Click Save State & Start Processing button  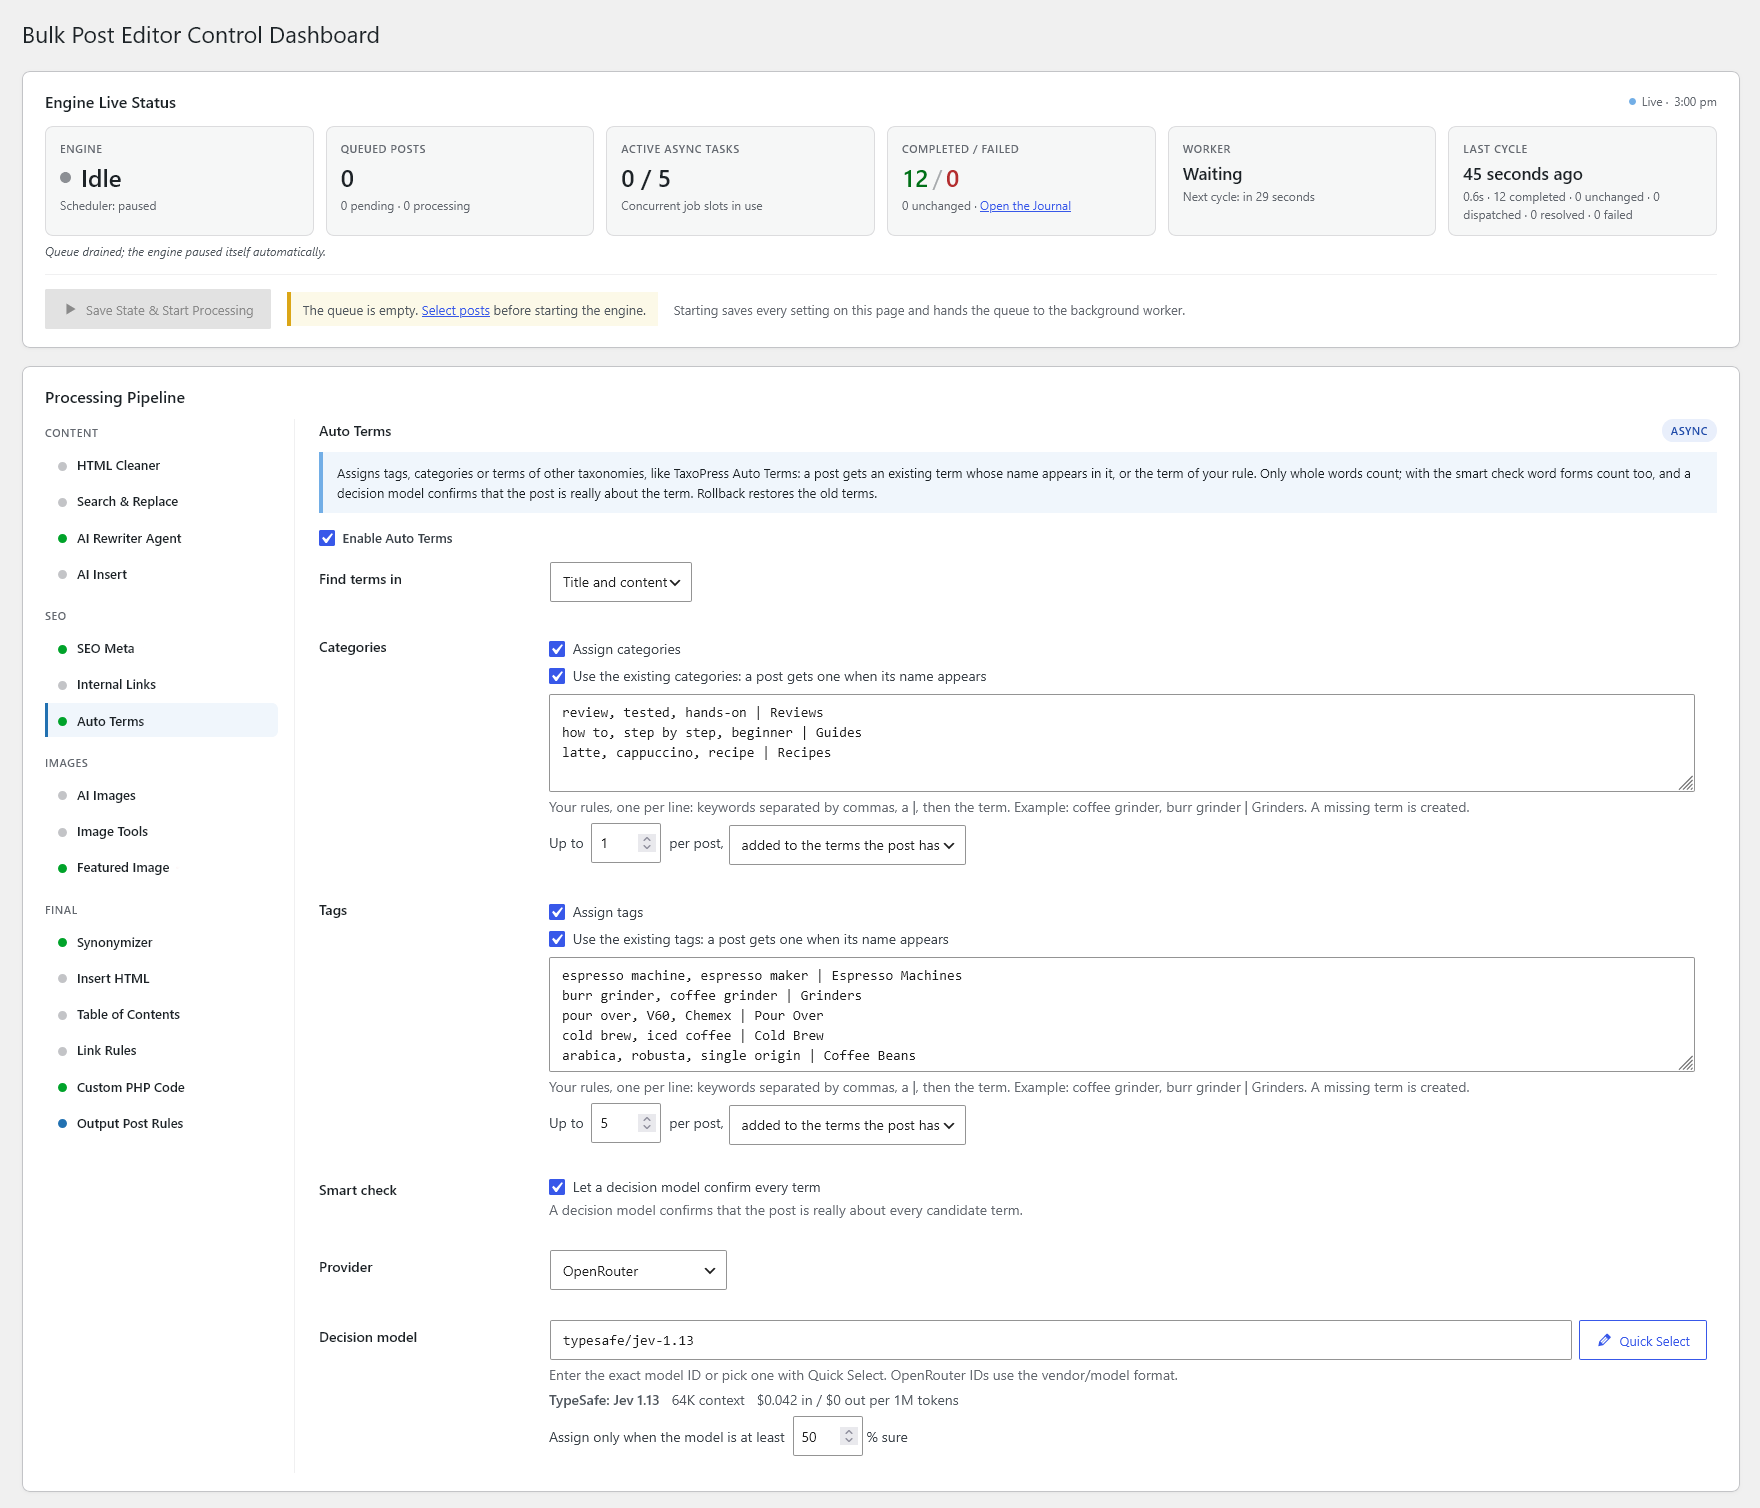pyautogui.click(x=158, y=310)
